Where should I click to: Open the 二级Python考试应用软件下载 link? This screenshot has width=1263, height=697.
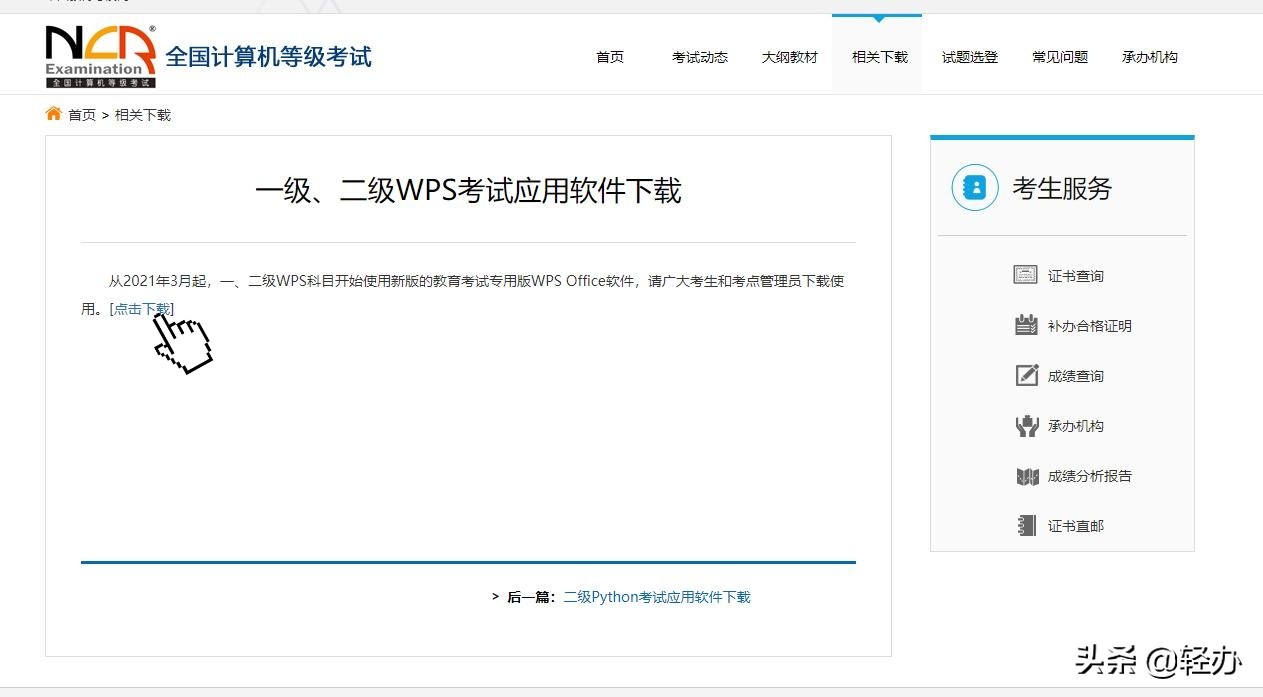[657, 597]
